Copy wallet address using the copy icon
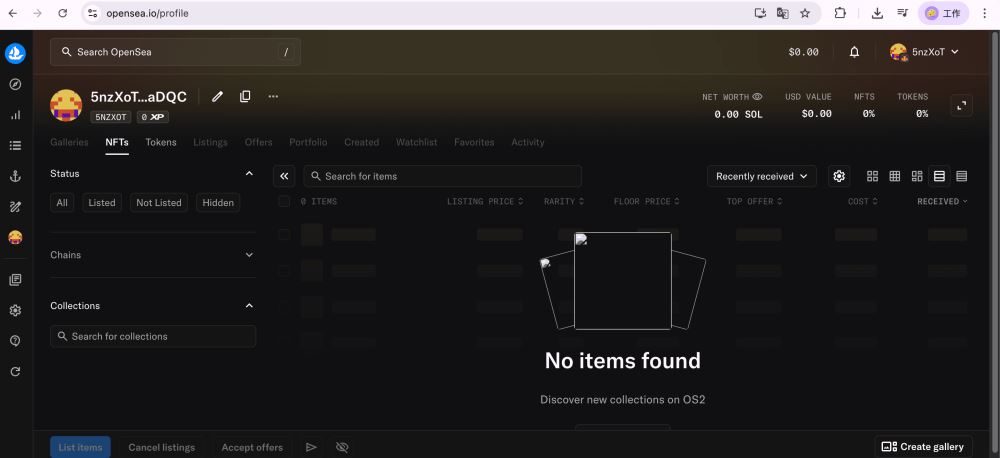This screenshot has width=1000, height=458. coord(245,97)
